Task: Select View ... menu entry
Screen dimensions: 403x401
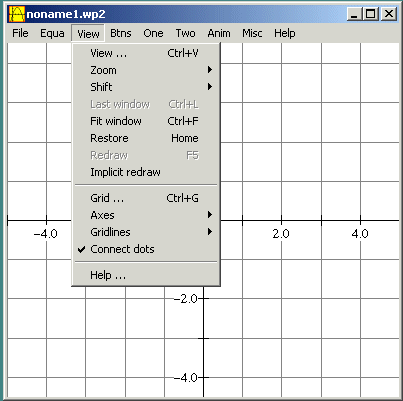Action: point(146,53)
